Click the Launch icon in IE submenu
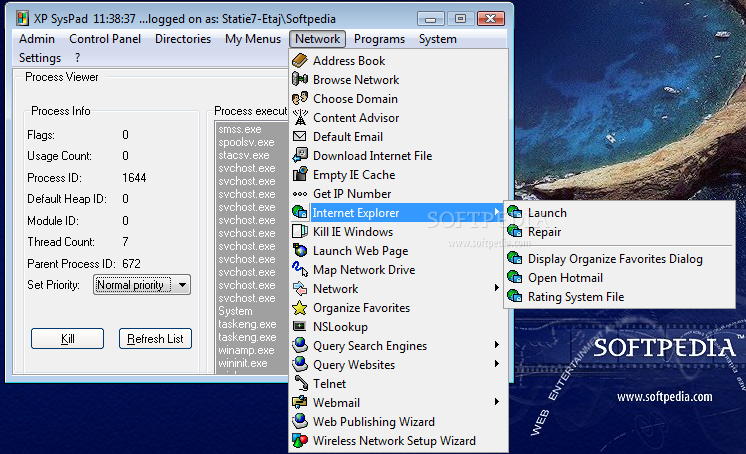This screenshot has width=746, height=454. click(515, 212)
